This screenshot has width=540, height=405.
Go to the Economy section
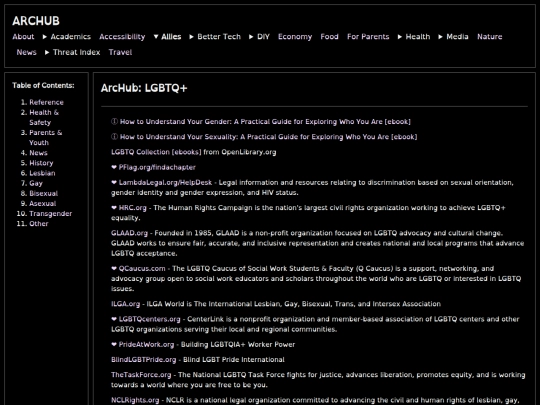click(295, 37)
